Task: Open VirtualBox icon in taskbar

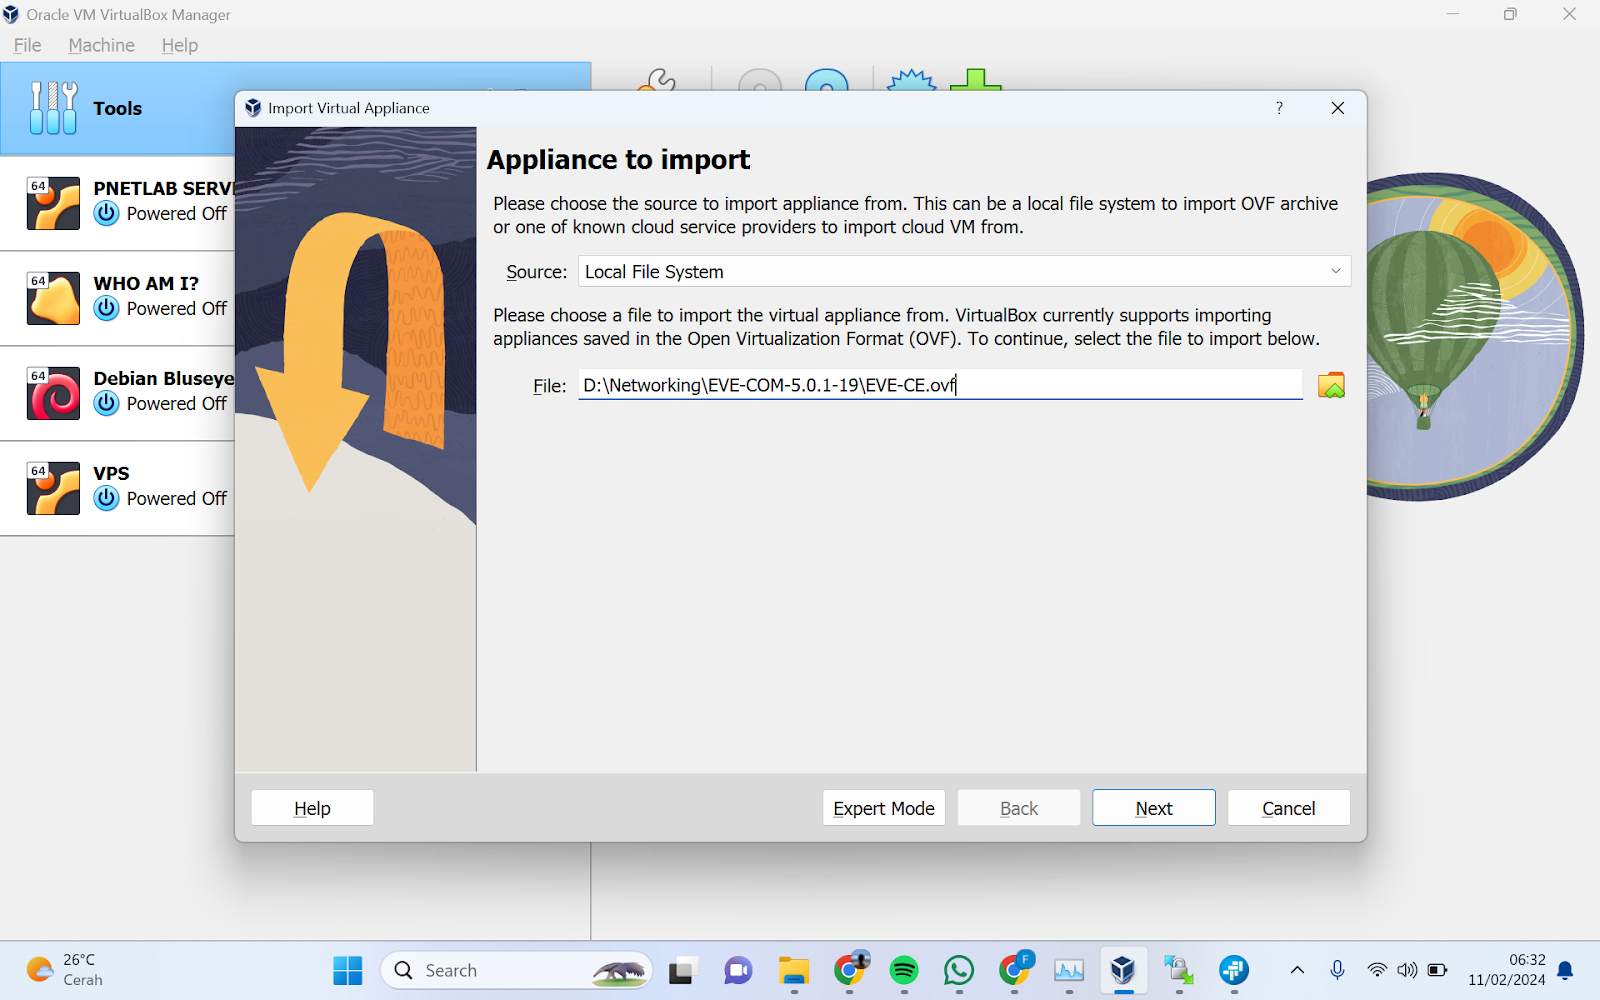Action: [1123, 970]
